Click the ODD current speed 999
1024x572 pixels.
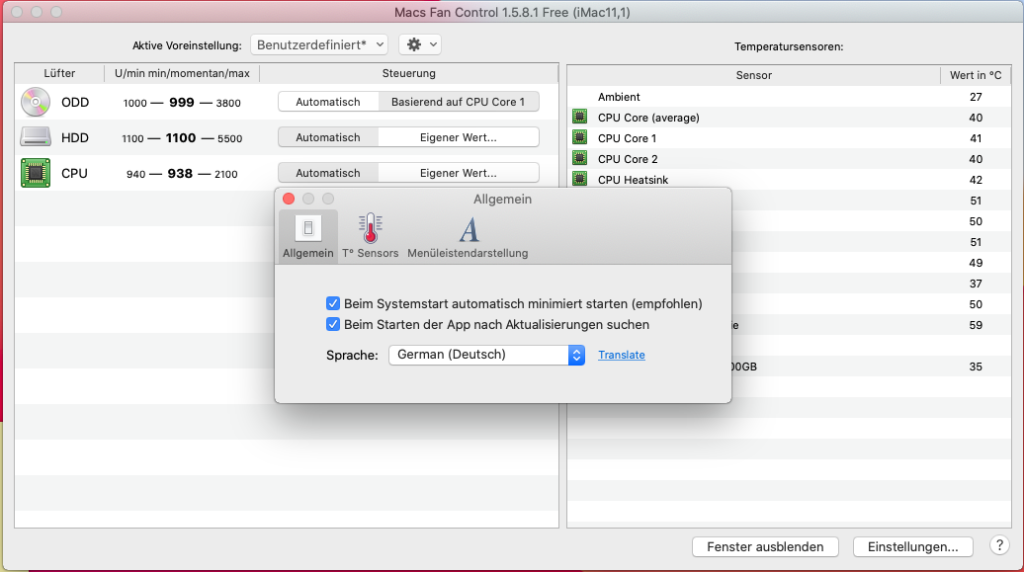click(182, 103)
